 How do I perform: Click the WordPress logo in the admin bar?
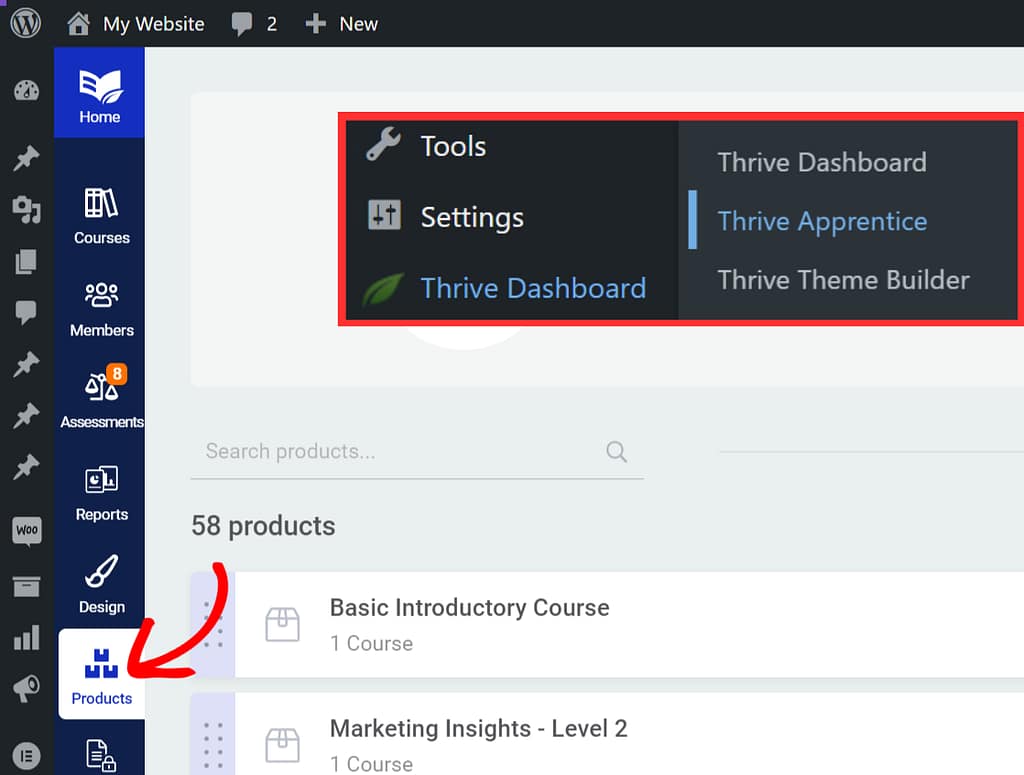(26, 23)
